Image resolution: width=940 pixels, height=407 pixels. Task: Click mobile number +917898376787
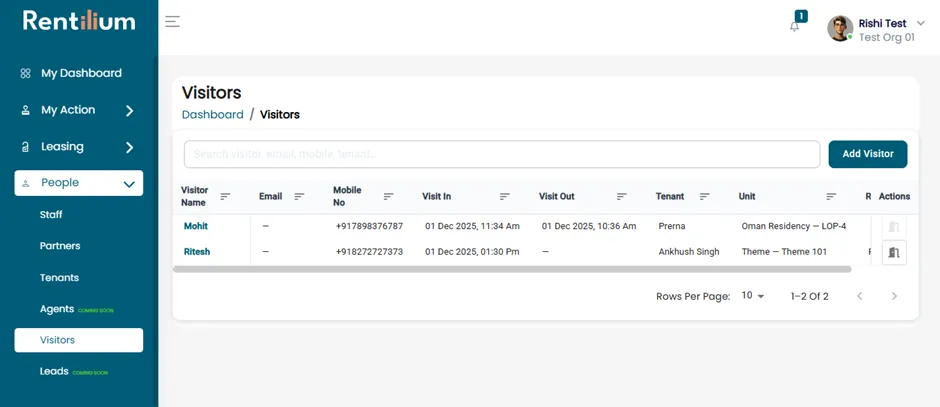(369, 227)
